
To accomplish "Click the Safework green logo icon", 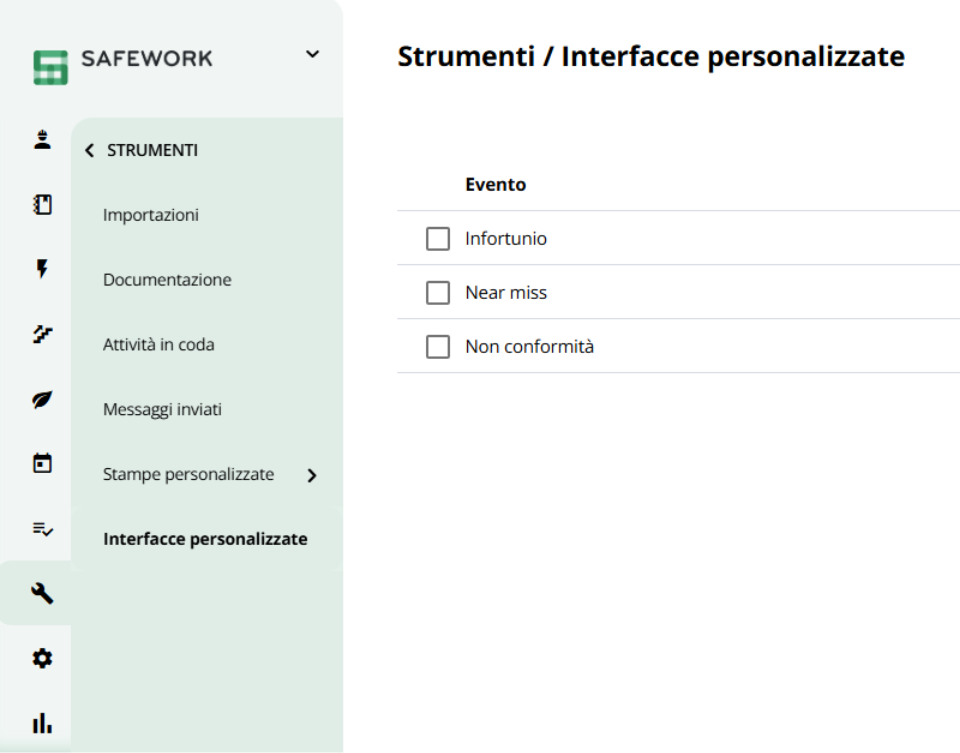I will pyautogui.click(x=50, y=67).
